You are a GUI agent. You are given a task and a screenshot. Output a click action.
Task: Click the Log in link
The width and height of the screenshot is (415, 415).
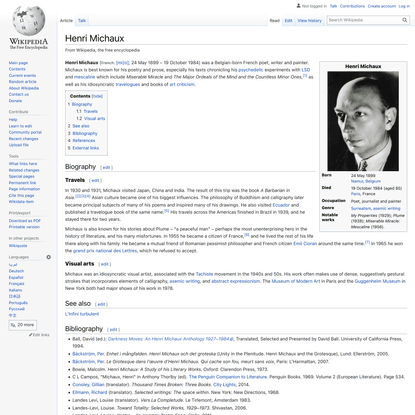(x=404, y=6)
